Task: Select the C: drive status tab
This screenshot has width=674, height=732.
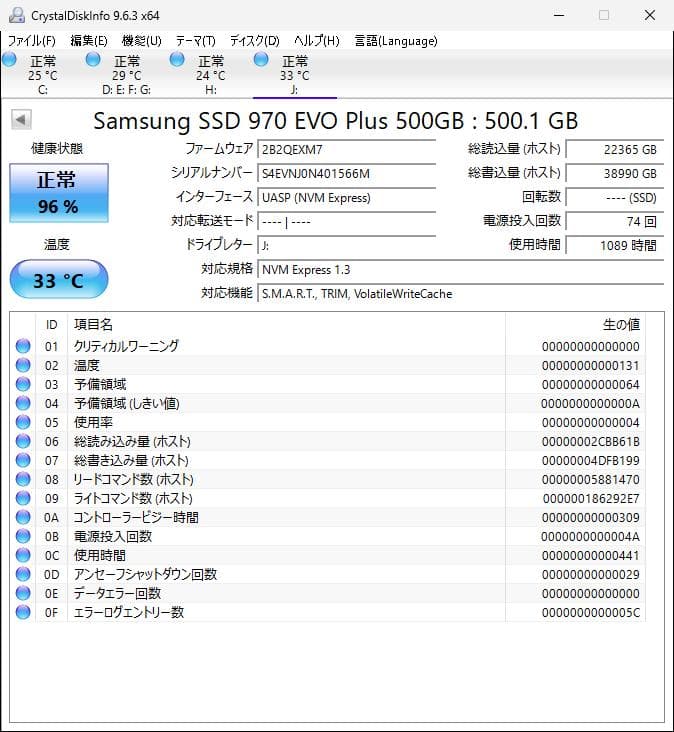Action: pos(42,75)
